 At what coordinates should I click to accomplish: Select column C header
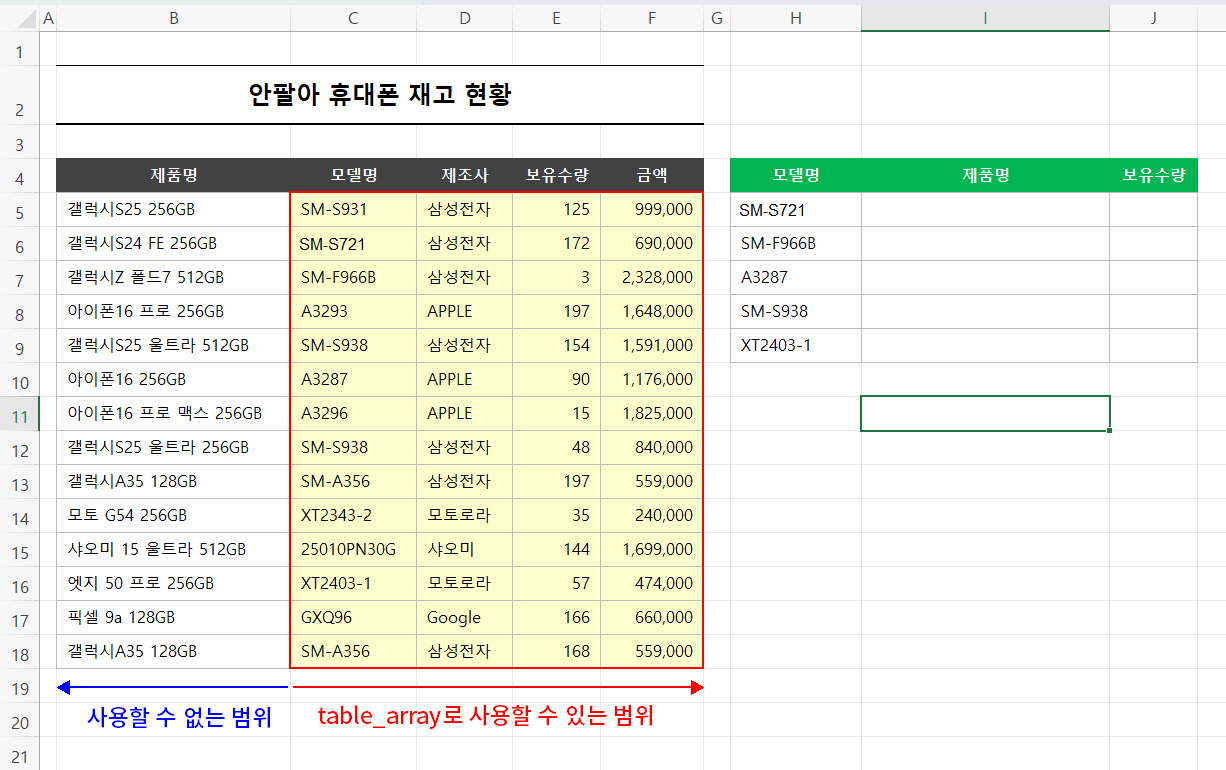point(353,18)
